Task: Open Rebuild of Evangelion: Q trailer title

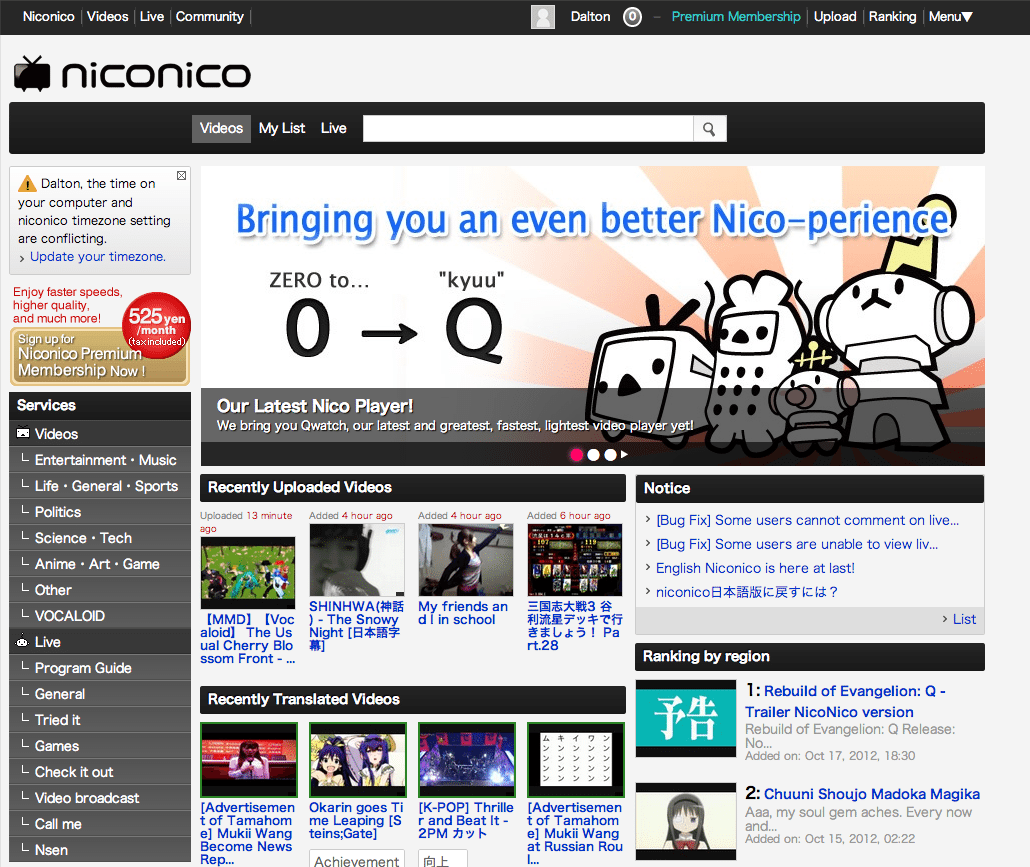Action: (x=845, y=701)
